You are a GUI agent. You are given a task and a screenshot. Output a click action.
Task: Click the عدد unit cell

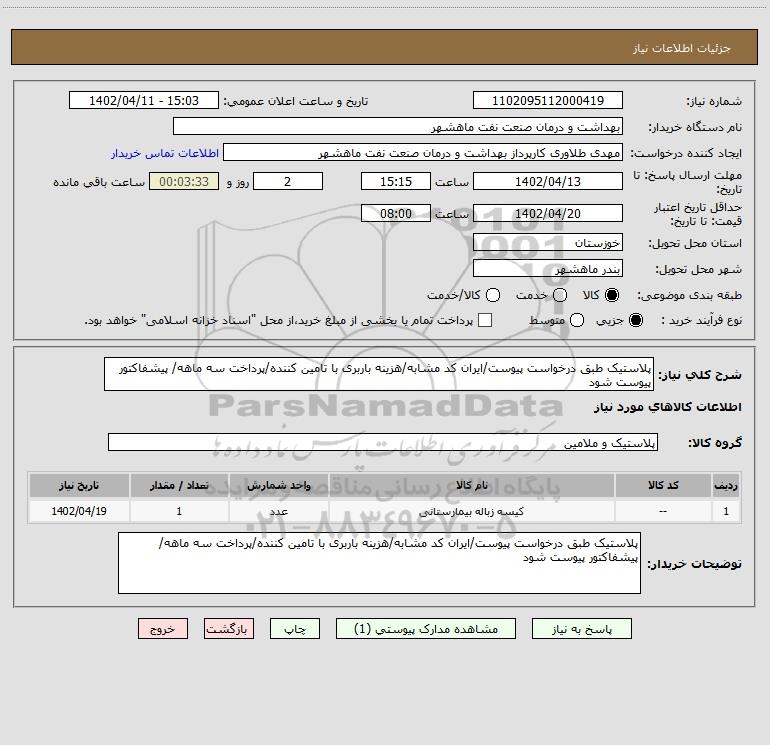click(278, 511)
